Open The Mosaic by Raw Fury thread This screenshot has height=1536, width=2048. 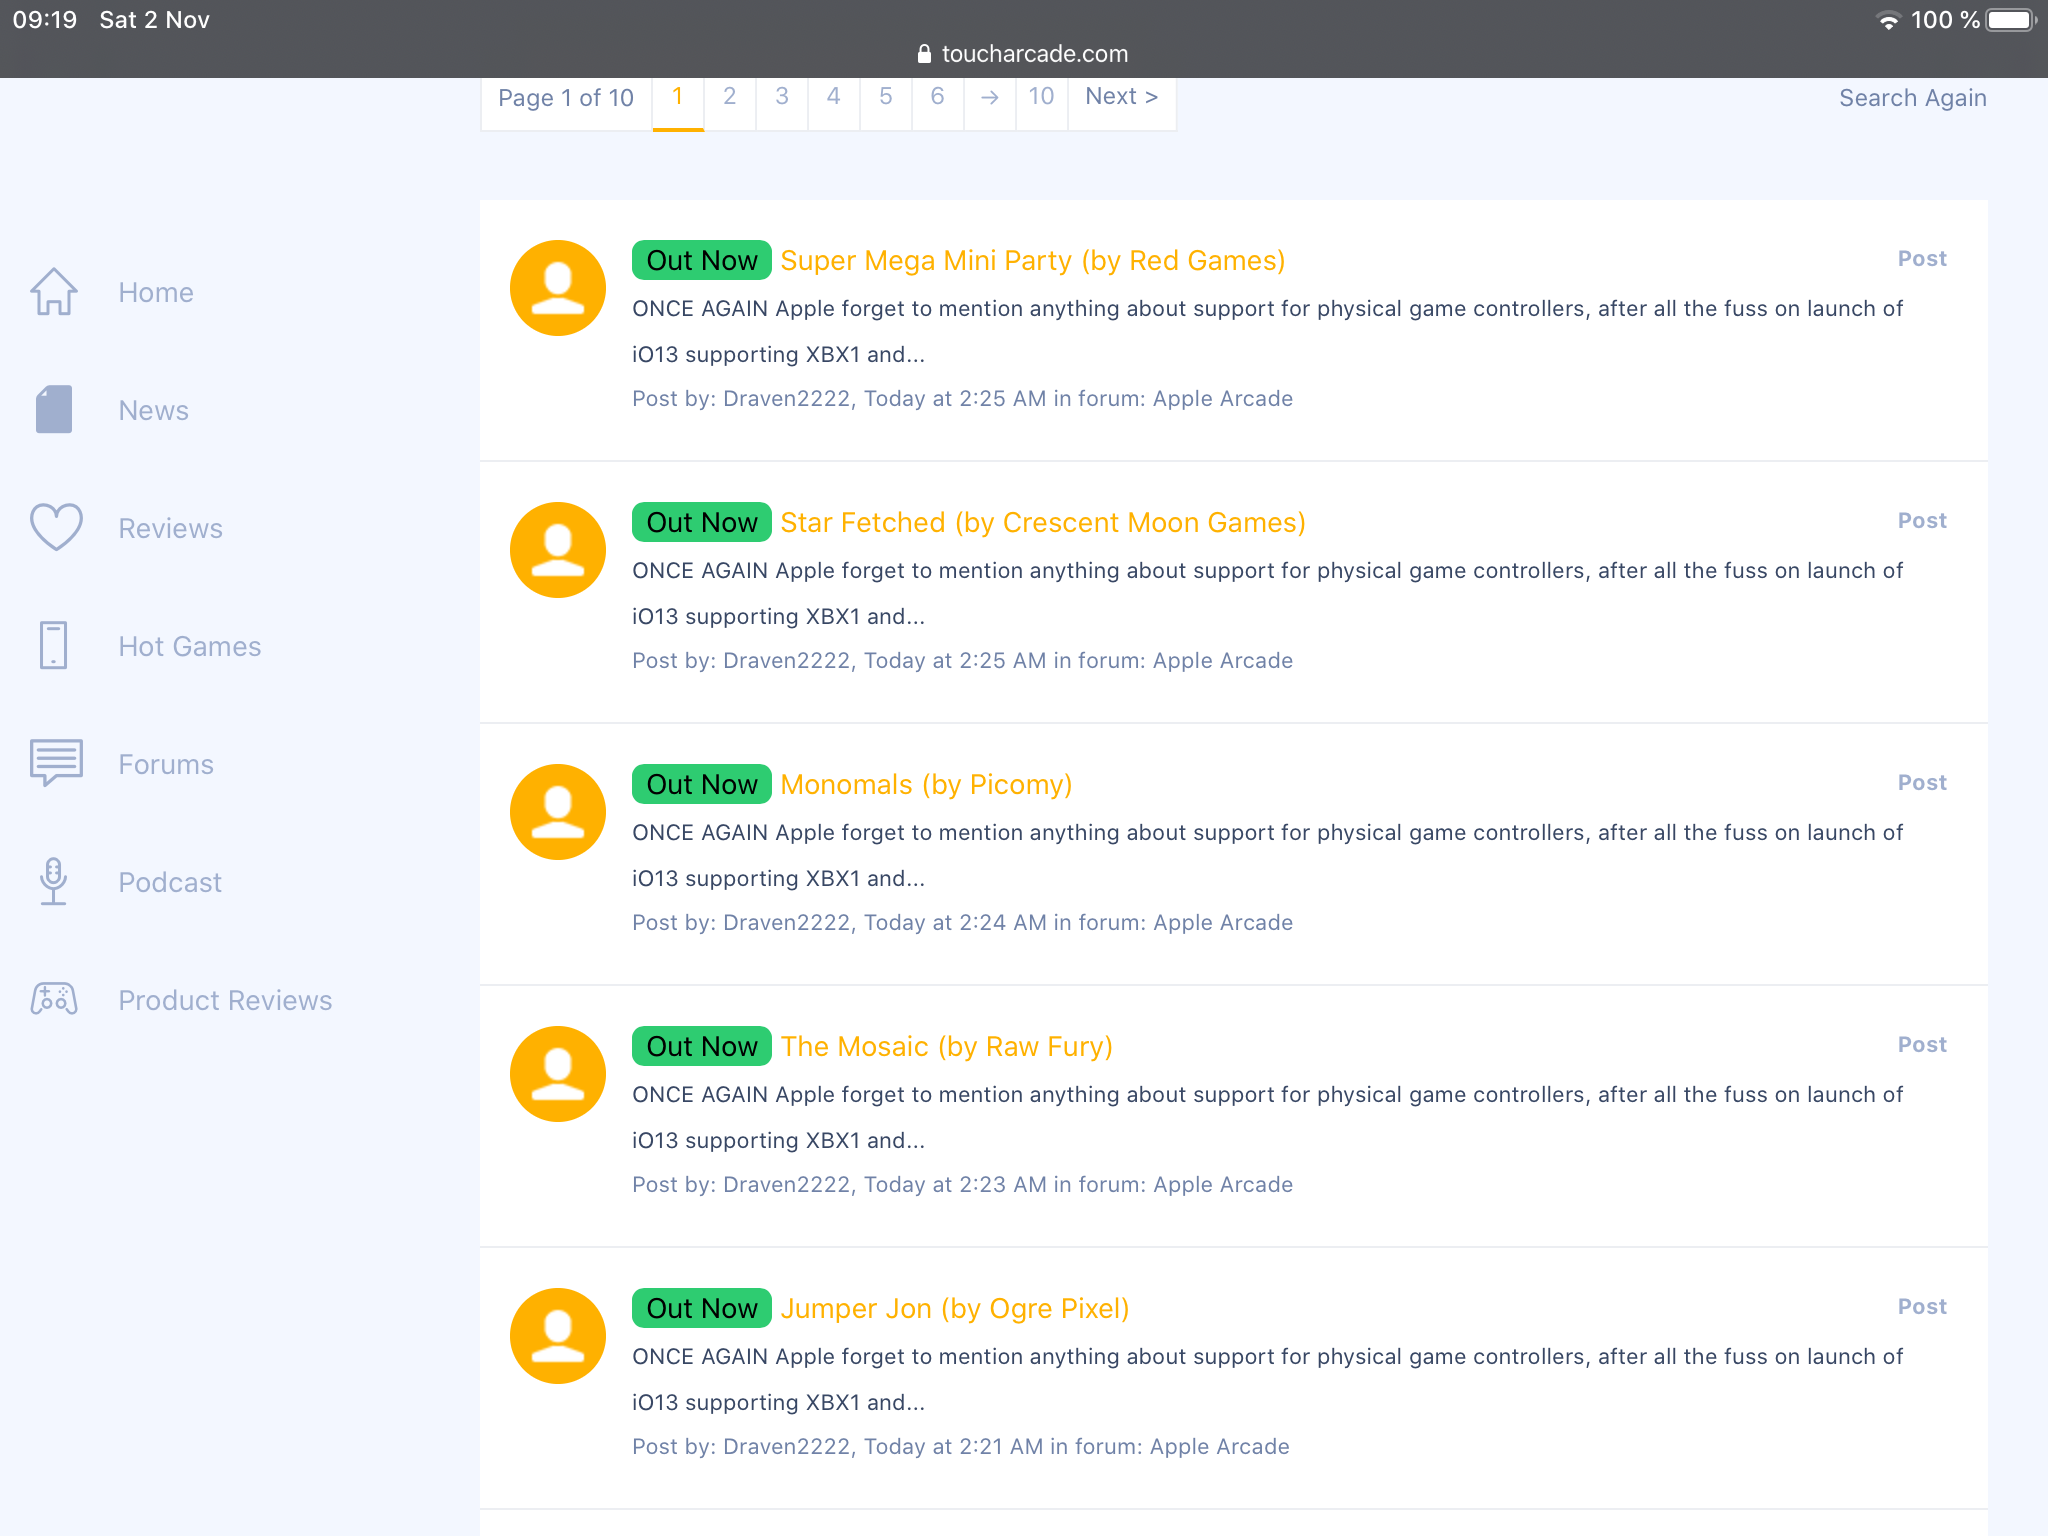click(x=946, y=1046)
